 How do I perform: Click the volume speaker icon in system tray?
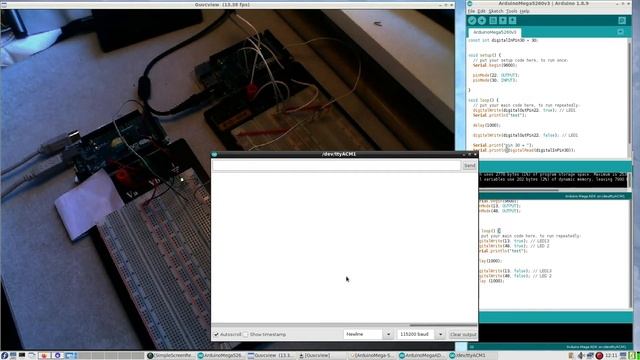[x=580, y=356]
